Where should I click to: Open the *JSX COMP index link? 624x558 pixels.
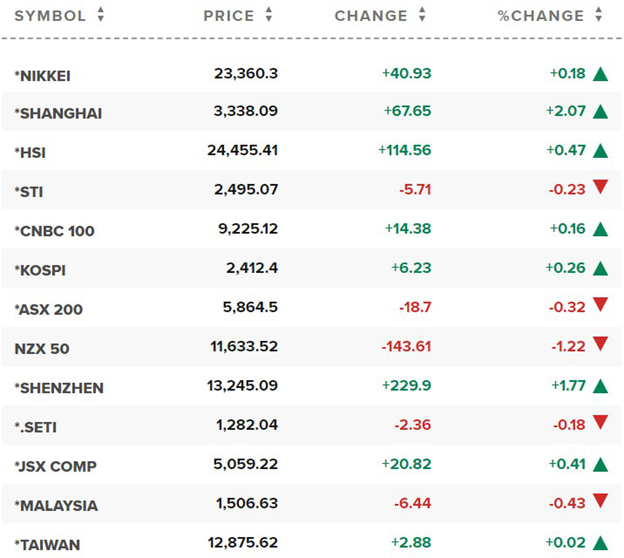[56, 466]
